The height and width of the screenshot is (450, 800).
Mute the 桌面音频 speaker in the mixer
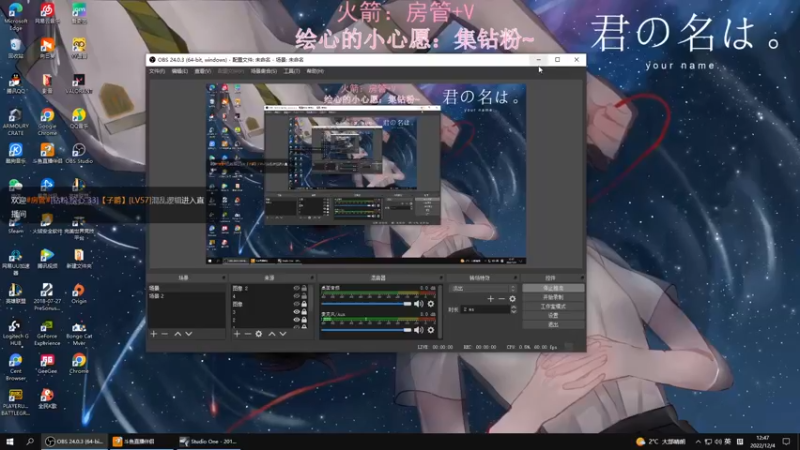419,304
